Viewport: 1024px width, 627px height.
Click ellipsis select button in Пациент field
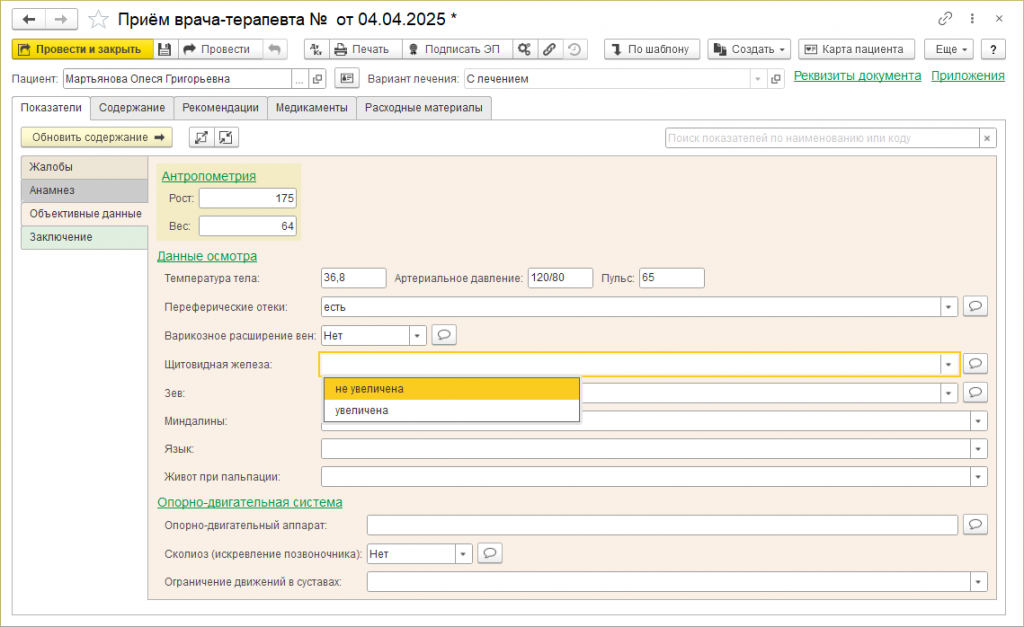point(299,79)
